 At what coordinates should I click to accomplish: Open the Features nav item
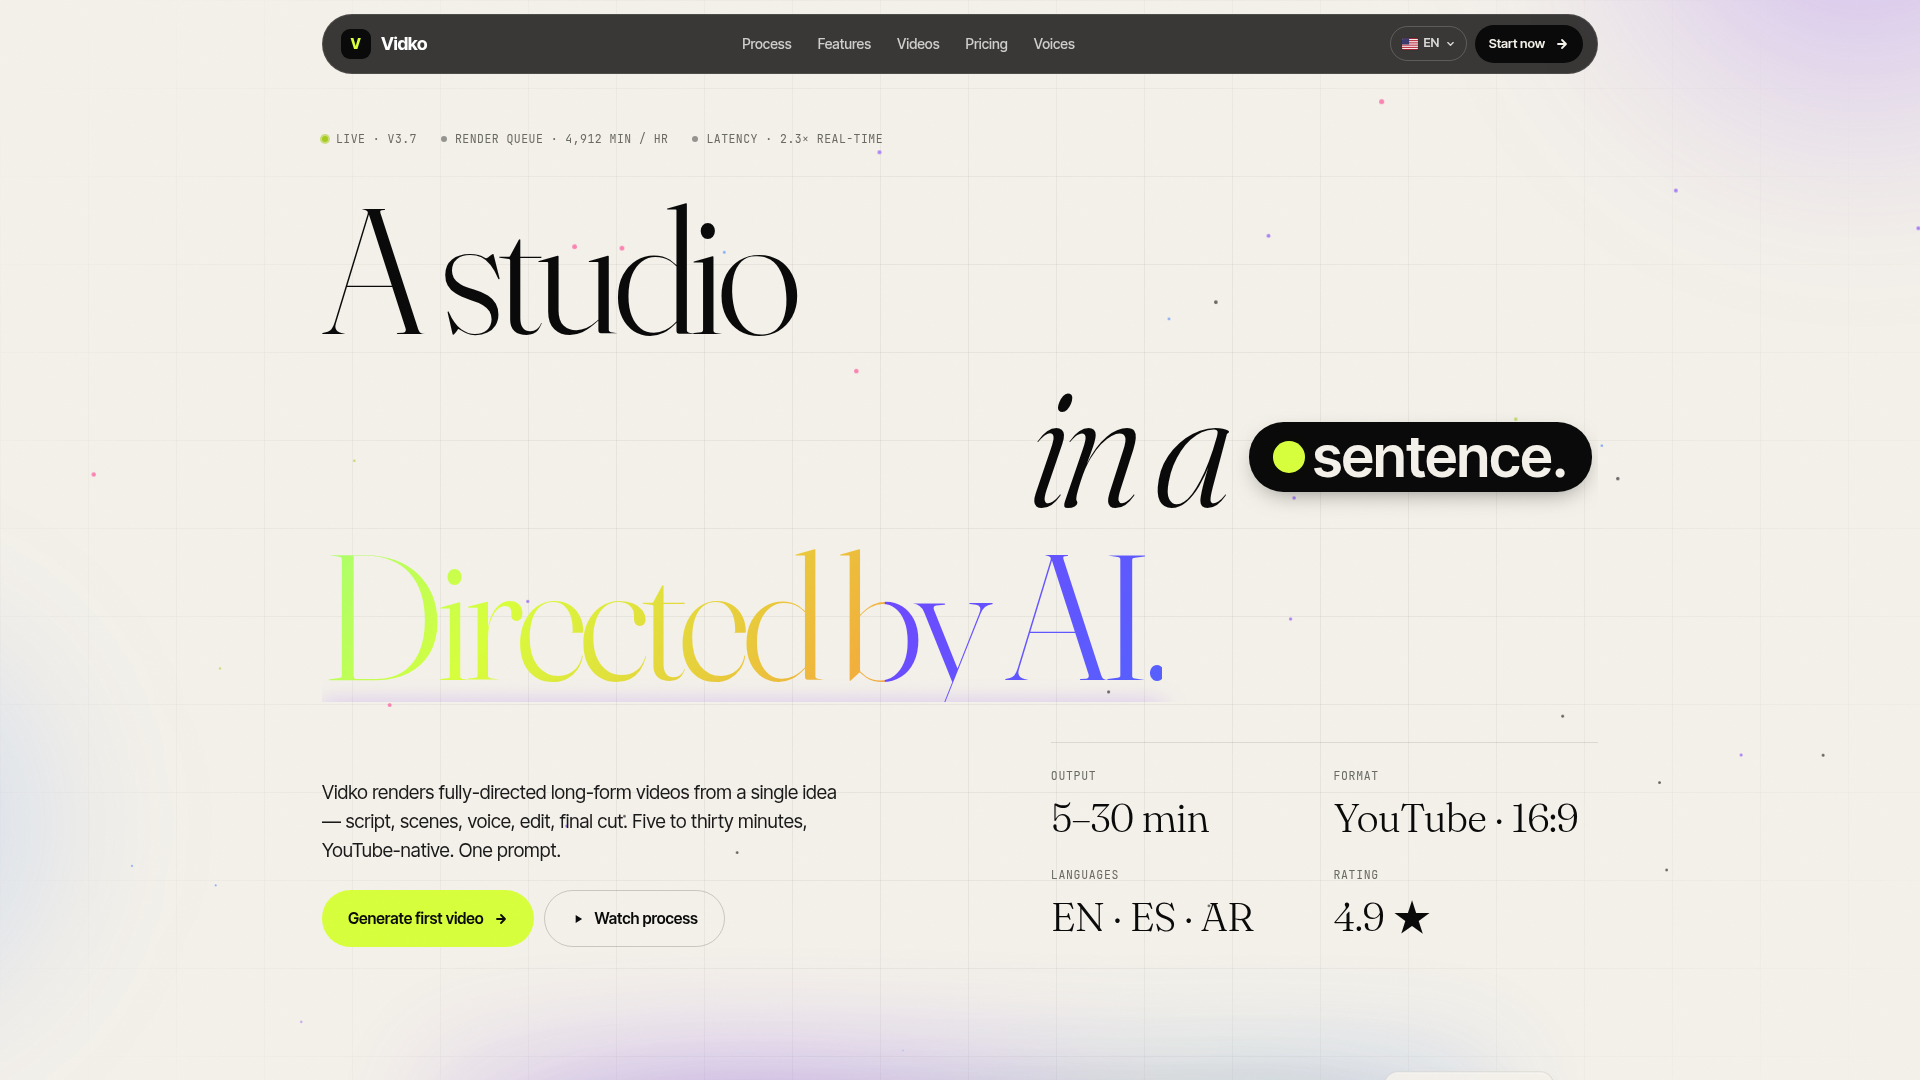pyautogui.click(x=844, y=44)
